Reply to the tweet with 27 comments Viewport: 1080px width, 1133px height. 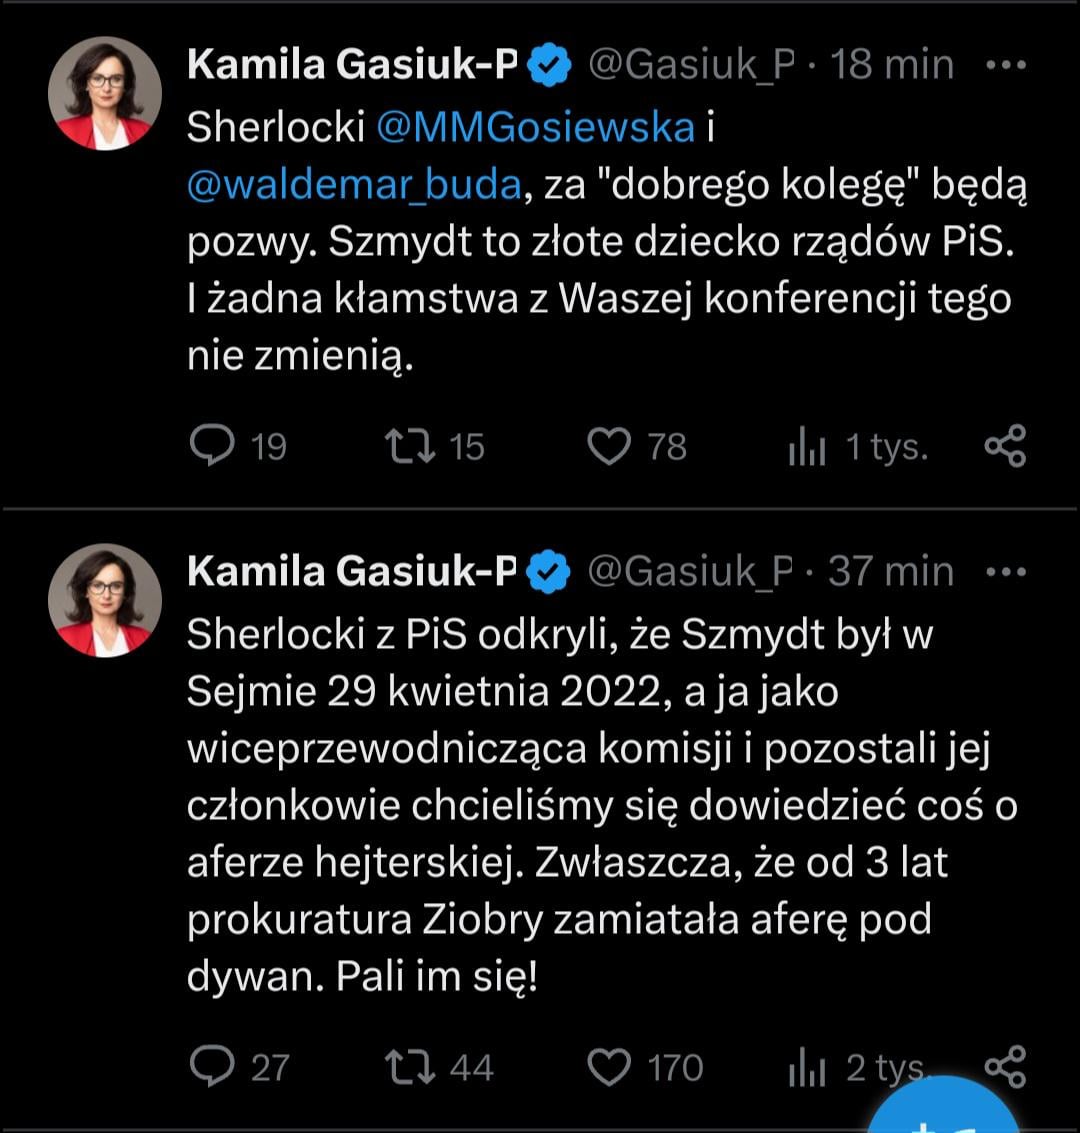[x=212, y=1066]
